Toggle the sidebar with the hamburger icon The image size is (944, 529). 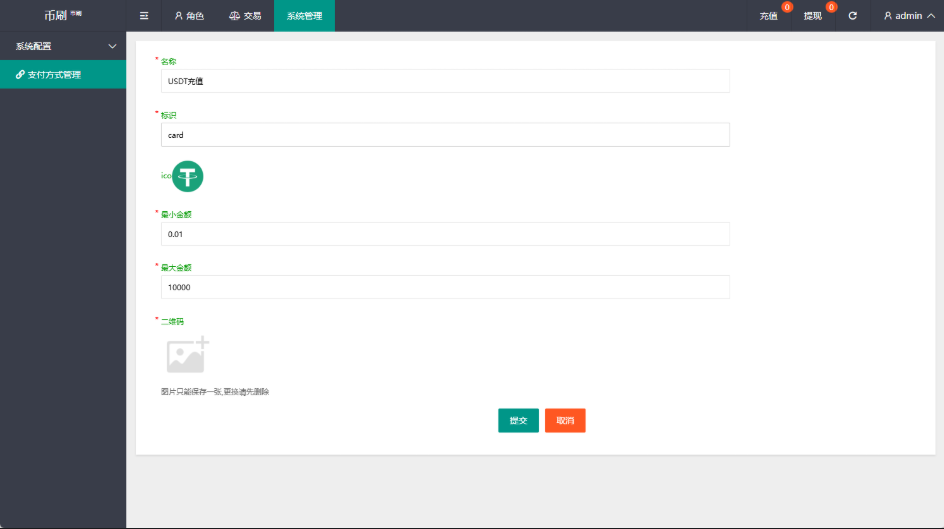point(144,16)
